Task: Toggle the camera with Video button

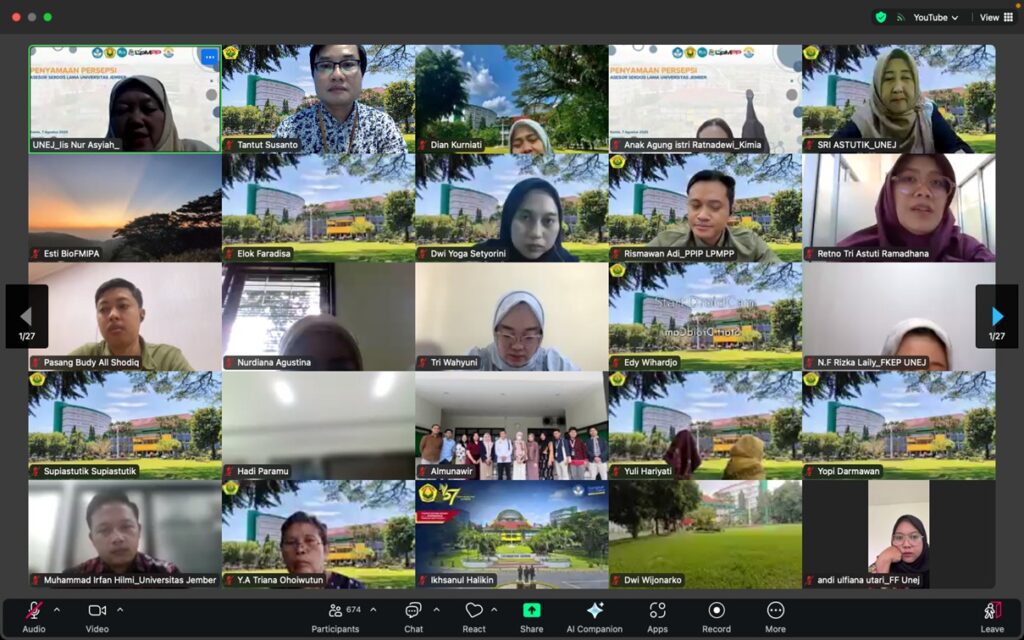Action: click(97, 611)
